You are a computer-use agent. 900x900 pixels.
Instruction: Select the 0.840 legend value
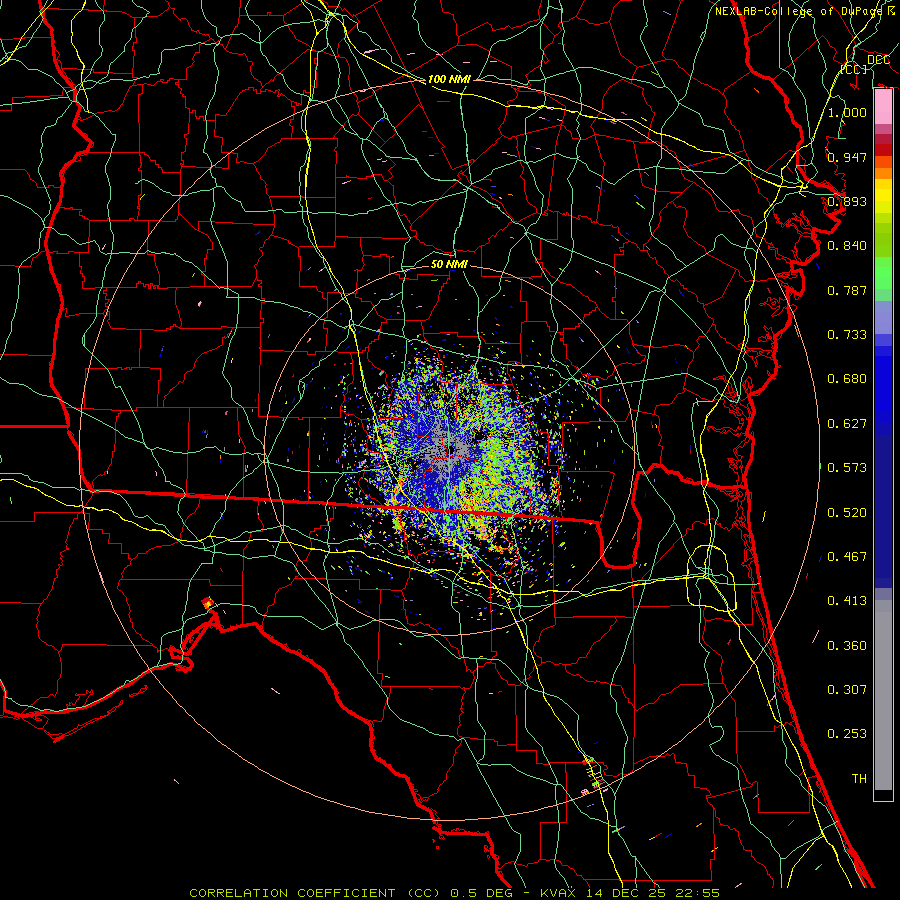tap(847, 246)
